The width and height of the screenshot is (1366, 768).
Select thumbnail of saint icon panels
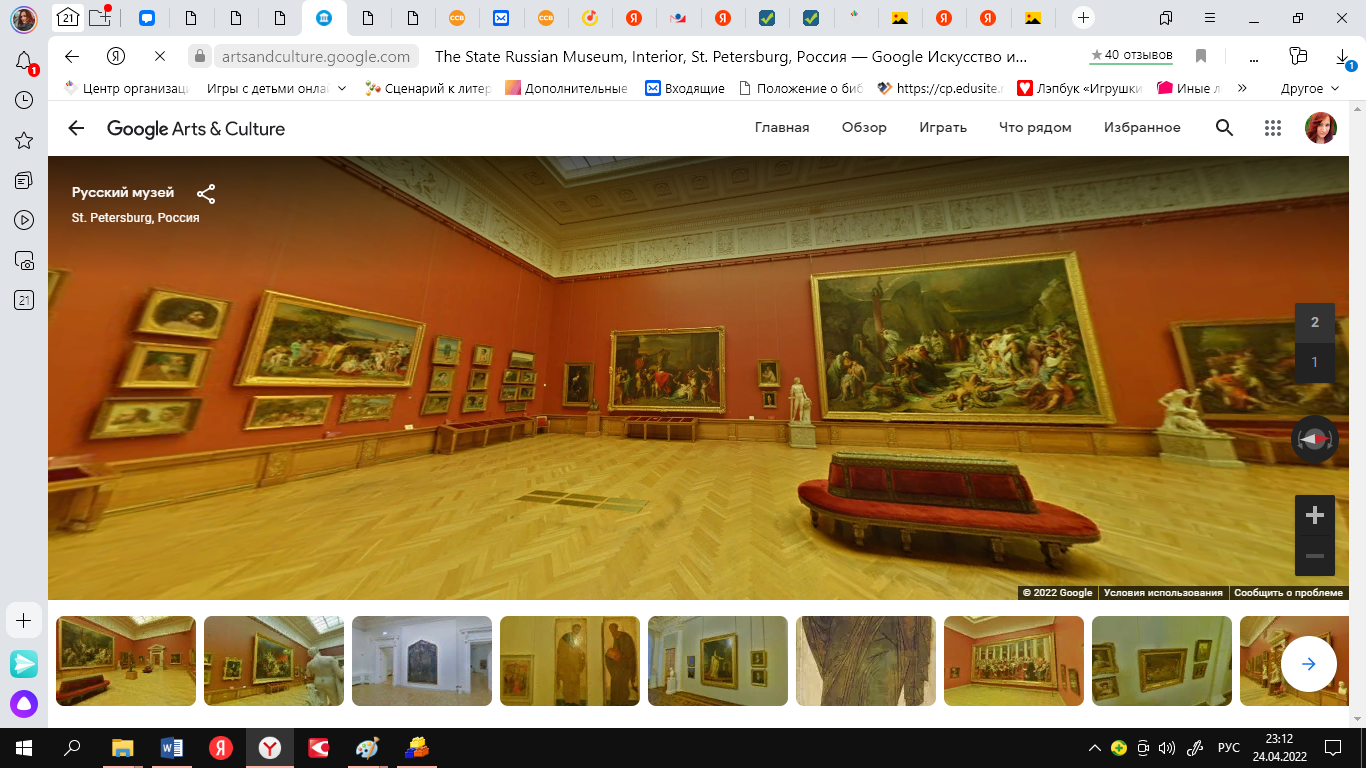(570, 661)
